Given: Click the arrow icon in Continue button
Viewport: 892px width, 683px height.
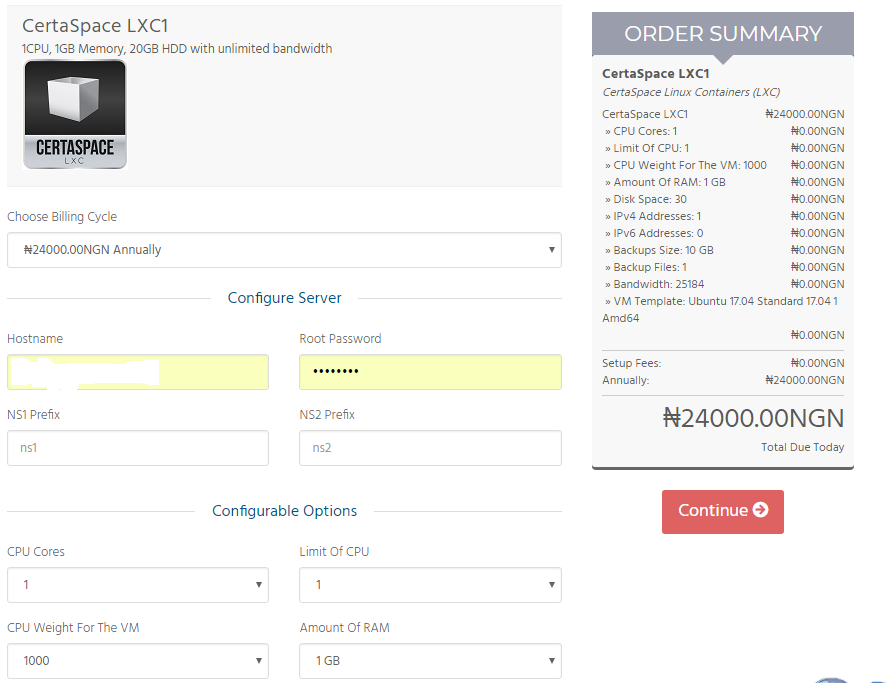Looking at the screenshot, I should 761,510.
